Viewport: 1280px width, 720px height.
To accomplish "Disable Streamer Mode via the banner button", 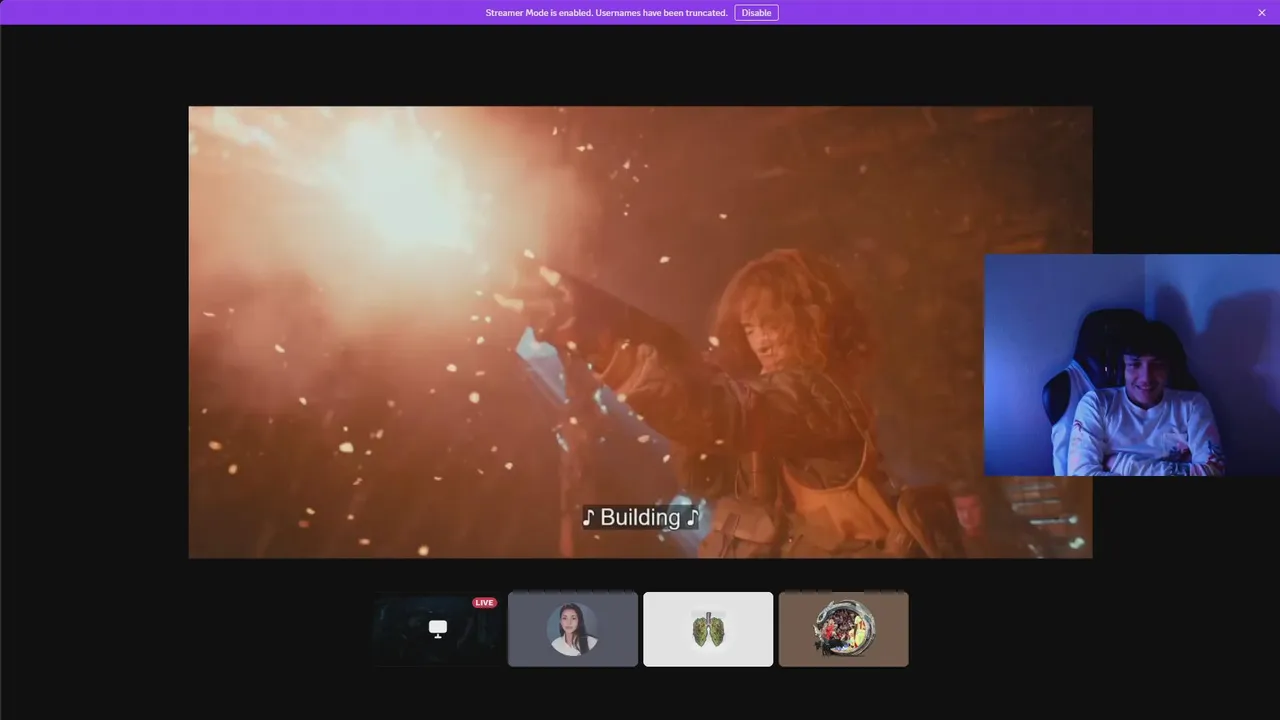I will [x=756, y=13].
